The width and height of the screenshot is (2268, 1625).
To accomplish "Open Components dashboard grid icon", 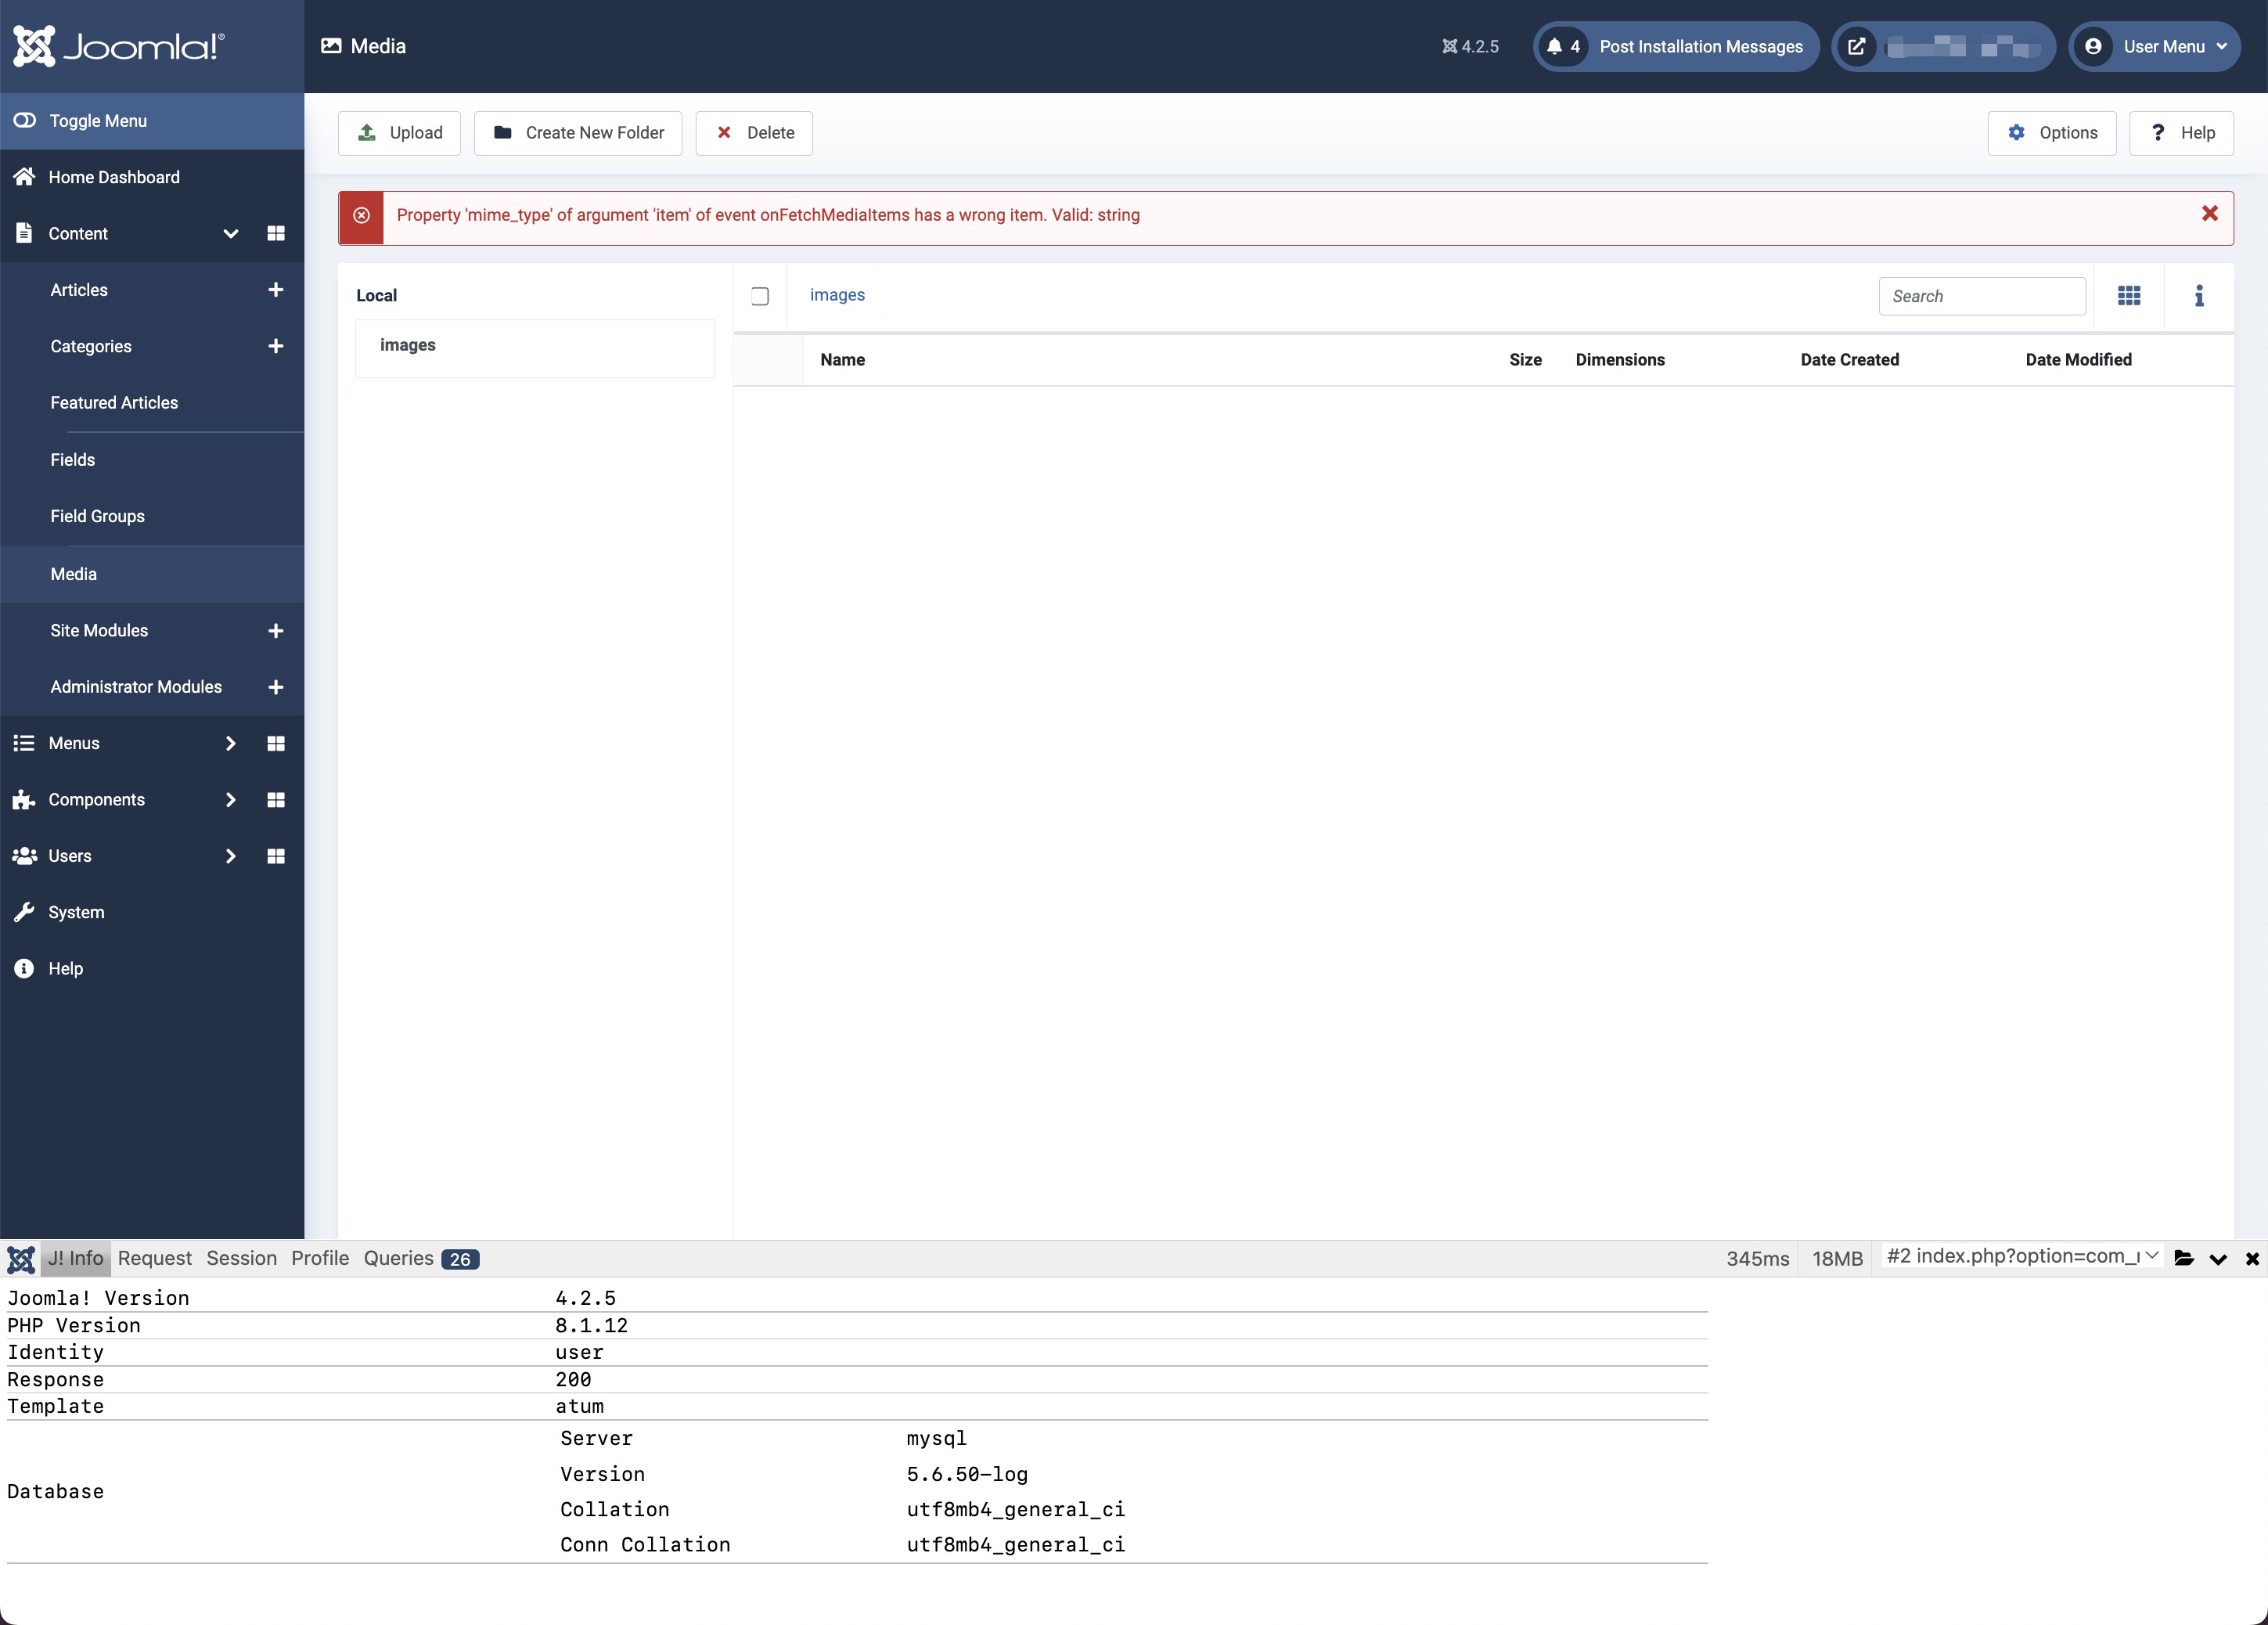I will coord(276,799).
